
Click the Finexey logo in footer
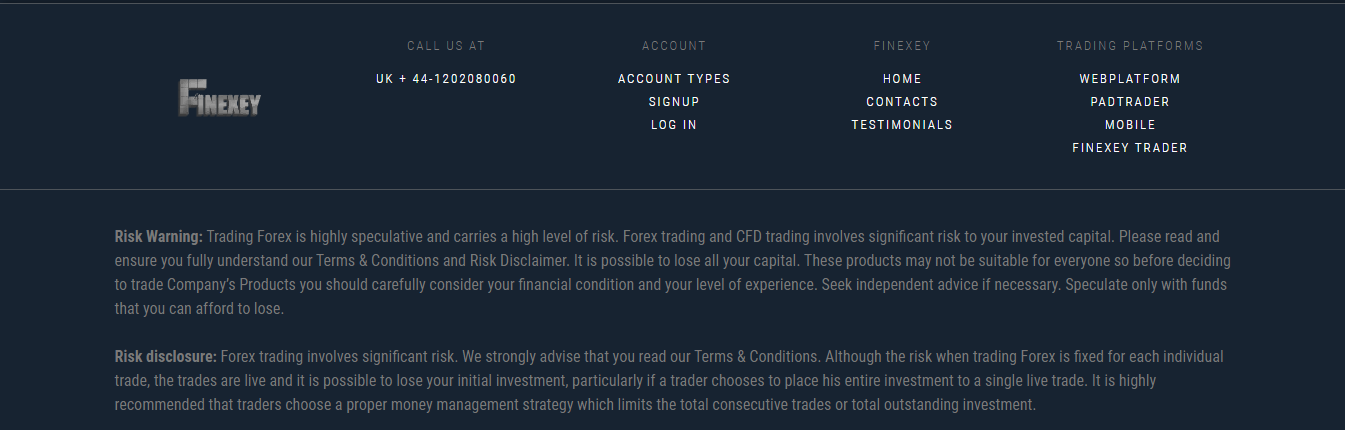coord(220,97)
